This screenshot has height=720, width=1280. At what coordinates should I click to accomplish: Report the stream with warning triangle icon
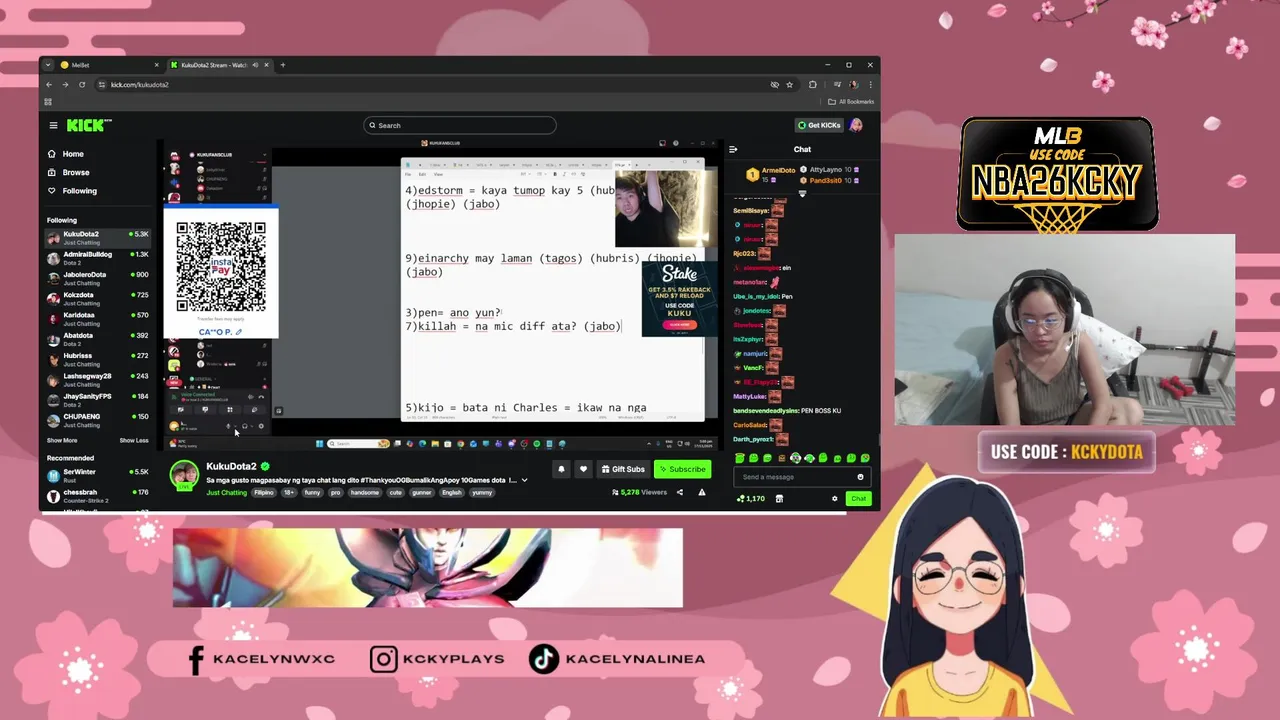point(702,492)
